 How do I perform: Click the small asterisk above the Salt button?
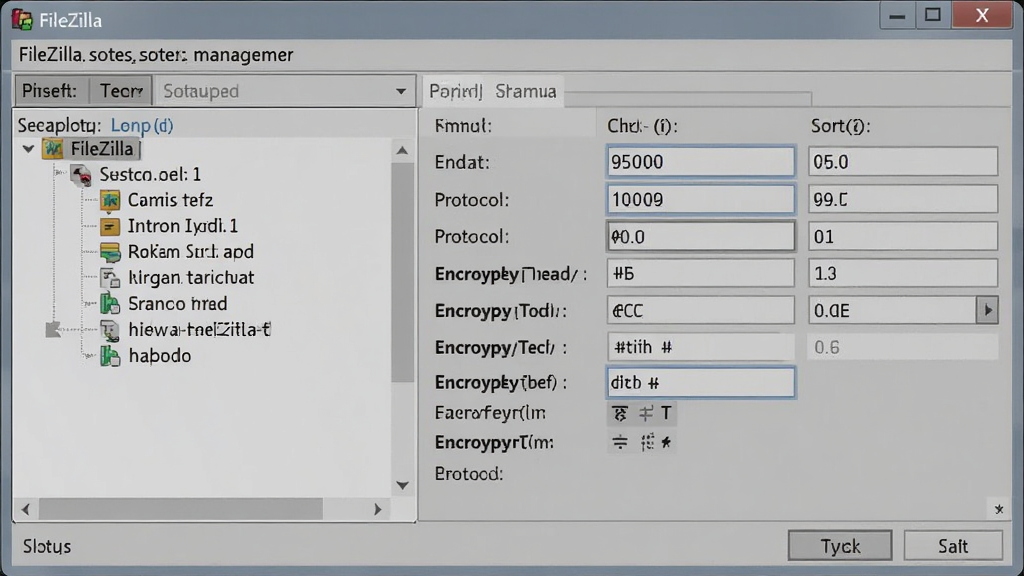pyautogui.click(x=999, y=509)
